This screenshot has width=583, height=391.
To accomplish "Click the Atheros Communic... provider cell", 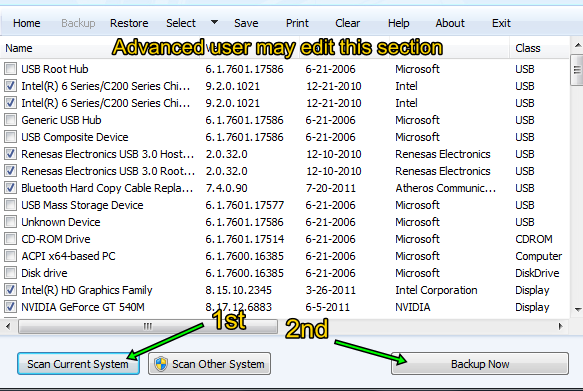I will 445,188.
